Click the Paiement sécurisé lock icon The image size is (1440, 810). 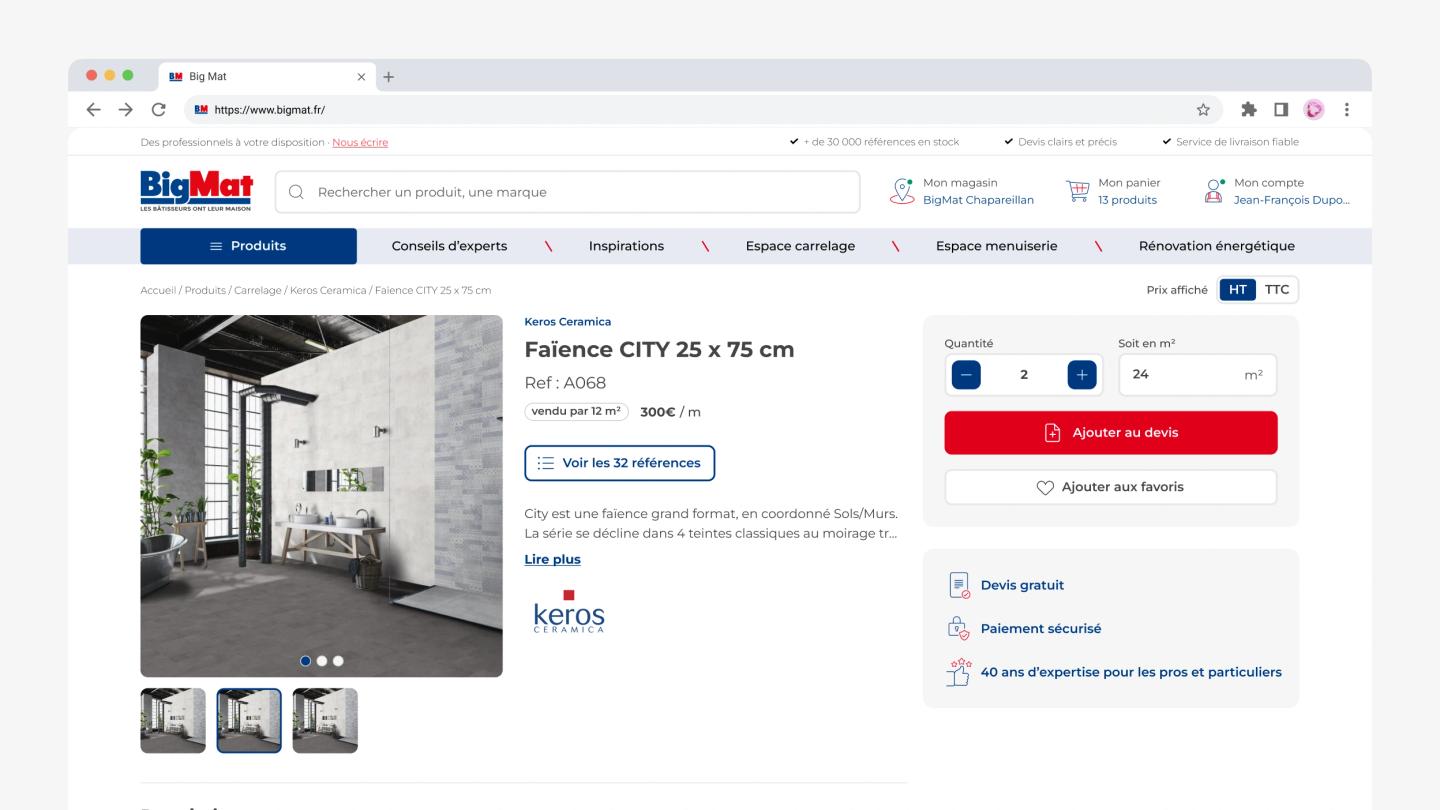959,629
